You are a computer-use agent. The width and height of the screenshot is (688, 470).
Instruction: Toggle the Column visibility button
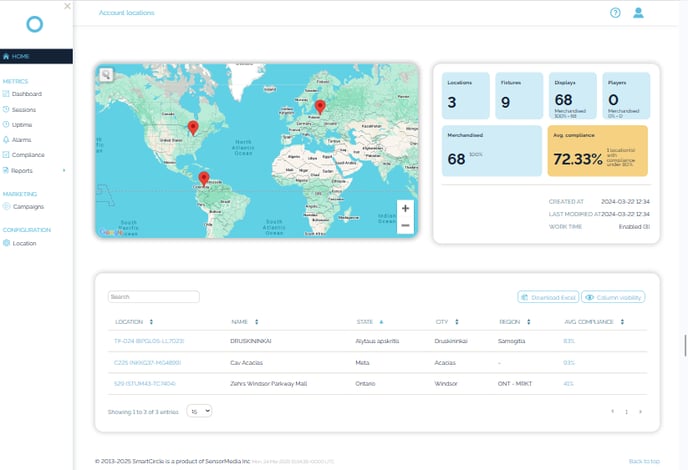pyautogui.click(x=613, y=297)
